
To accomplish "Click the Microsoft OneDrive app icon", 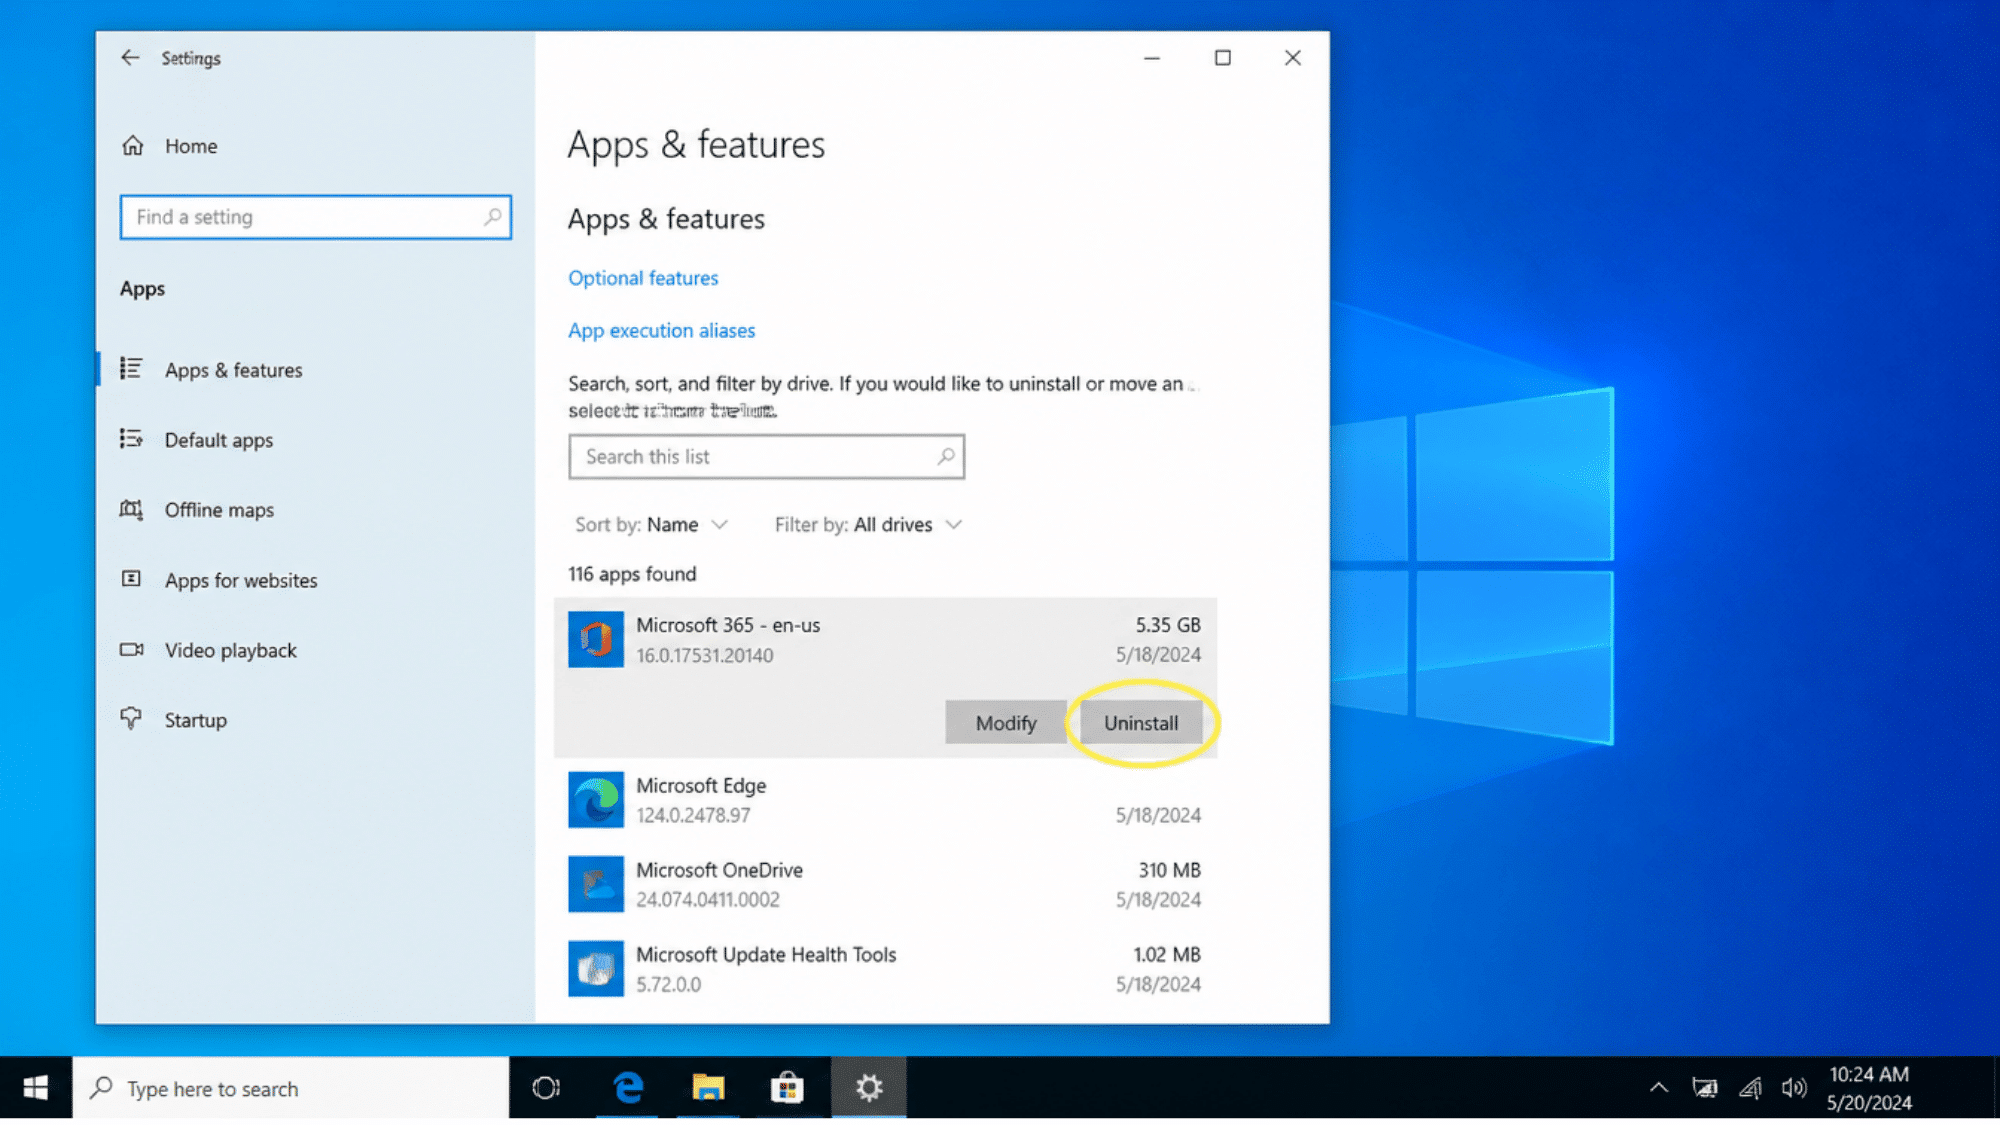I will tap(596, 884).
